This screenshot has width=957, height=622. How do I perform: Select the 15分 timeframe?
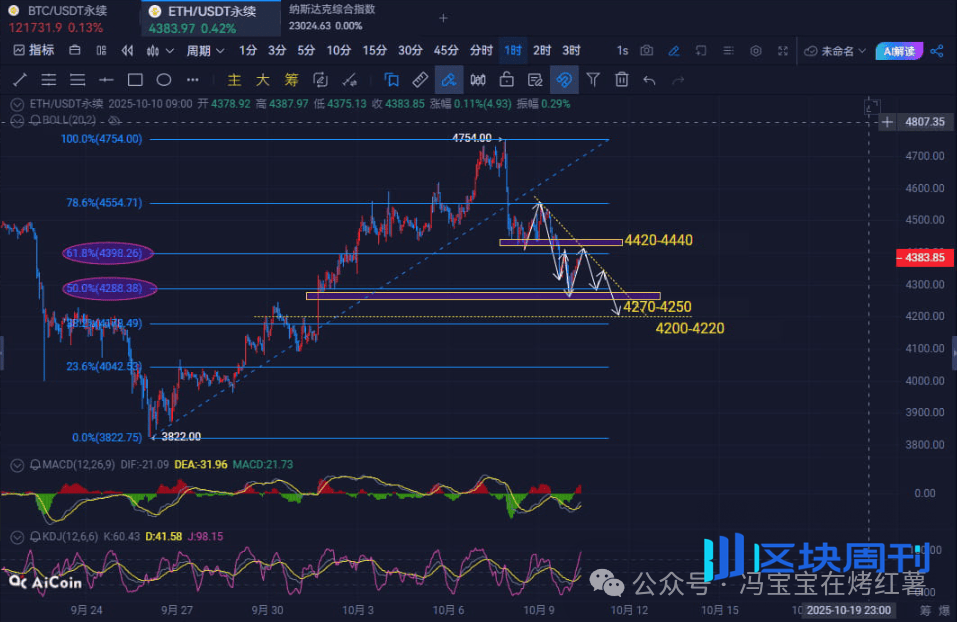tap(375, 50)
